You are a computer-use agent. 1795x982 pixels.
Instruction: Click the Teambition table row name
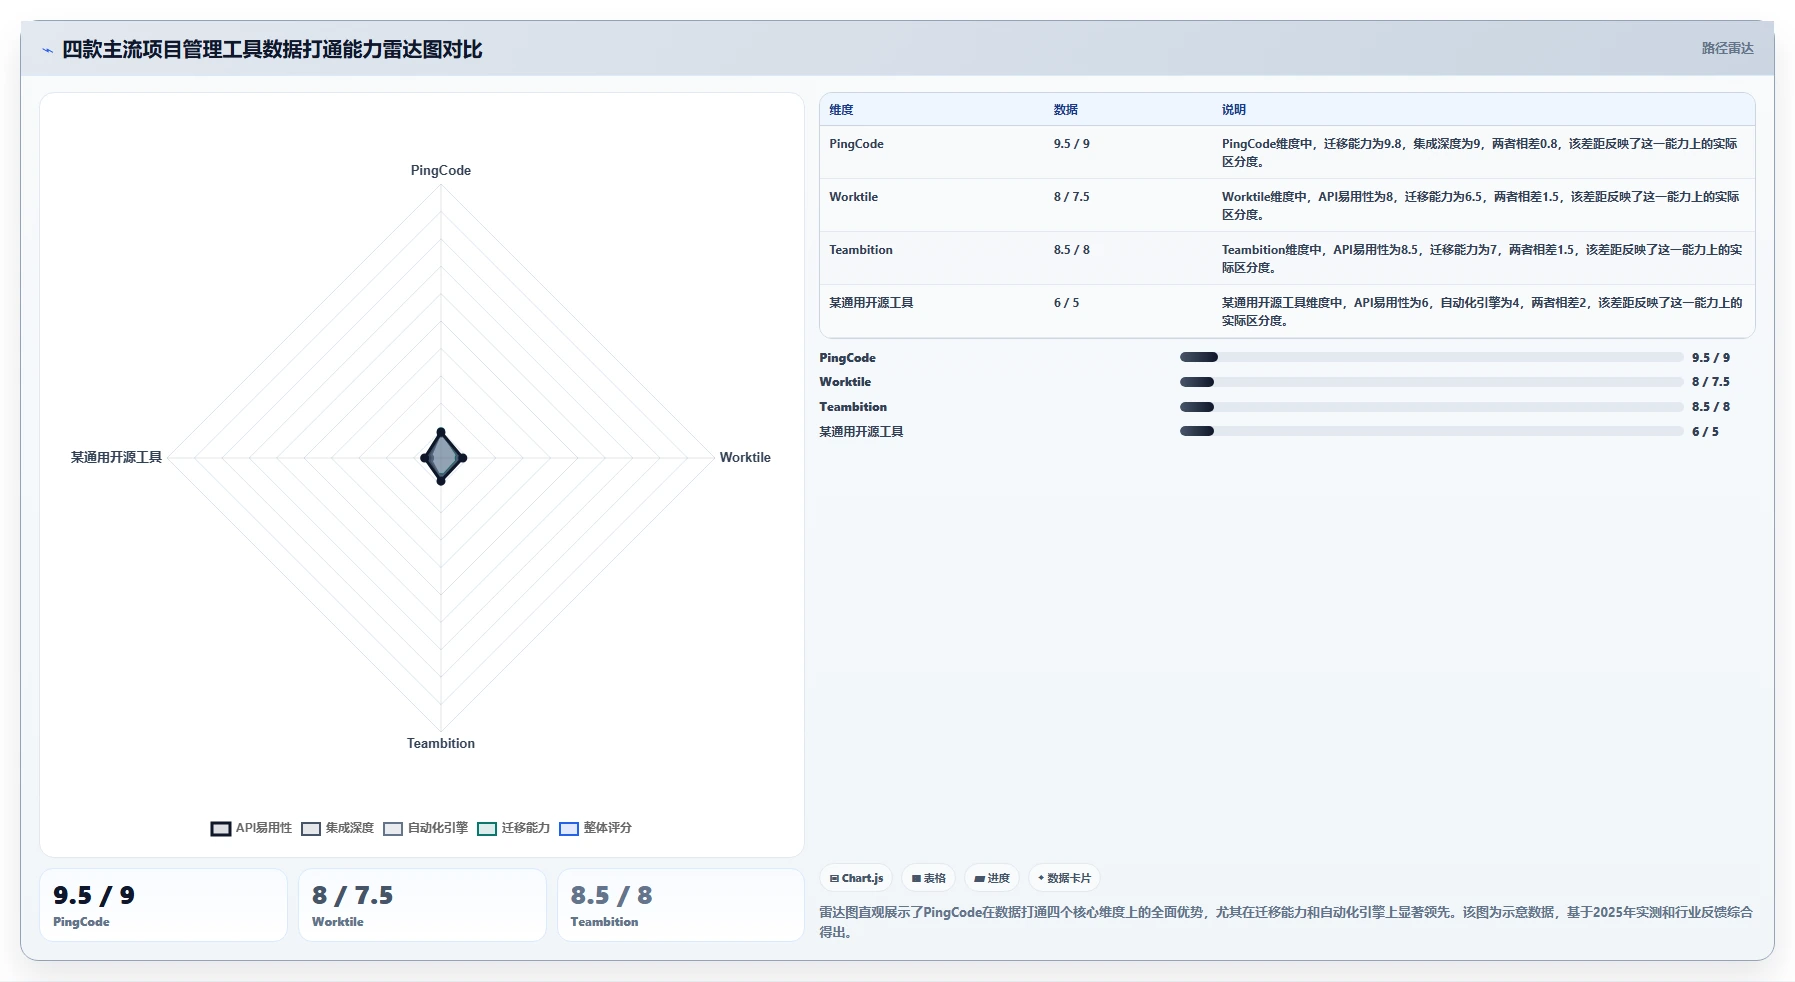click(x=860, y=250)
